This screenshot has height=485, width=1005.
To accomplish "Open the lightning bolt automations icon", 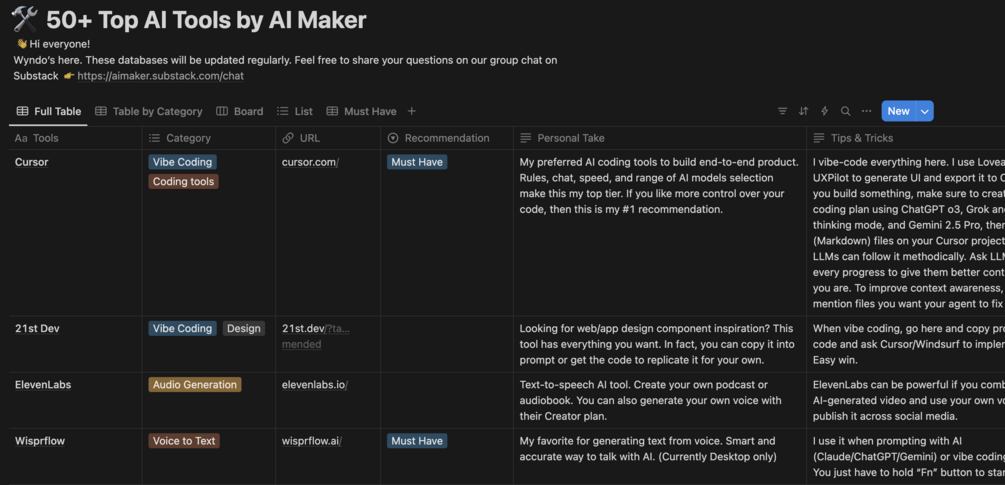I will coord(824,111).
